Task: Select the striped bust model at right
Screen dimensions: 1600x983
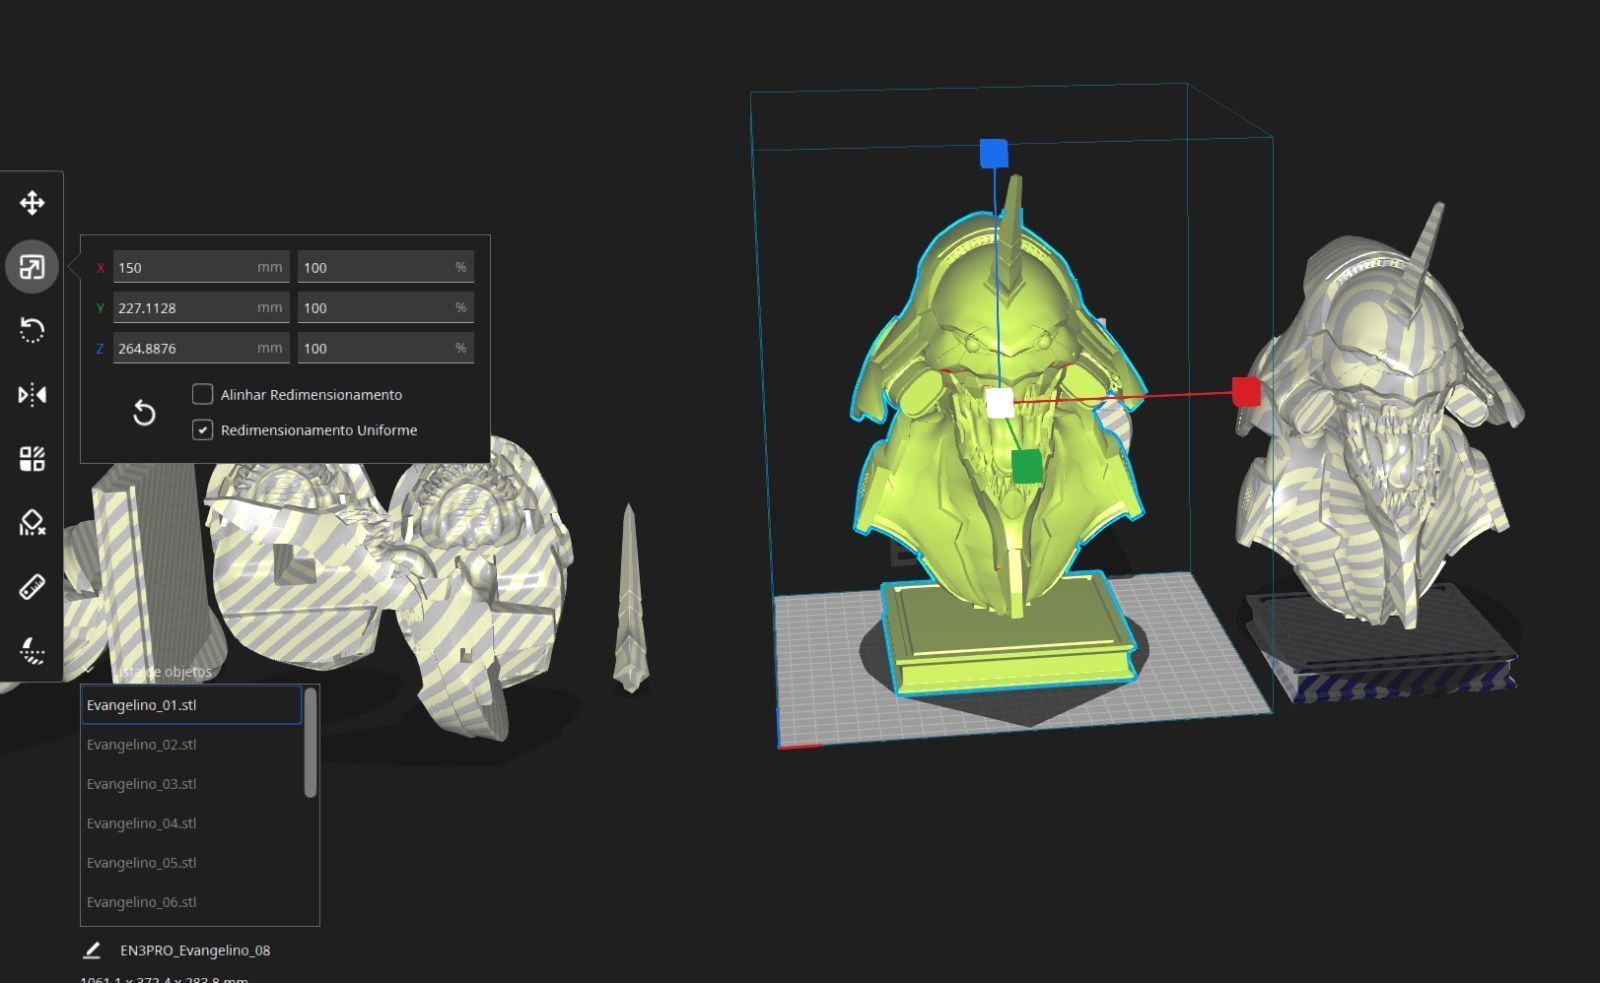Action: coord(1378,450)
